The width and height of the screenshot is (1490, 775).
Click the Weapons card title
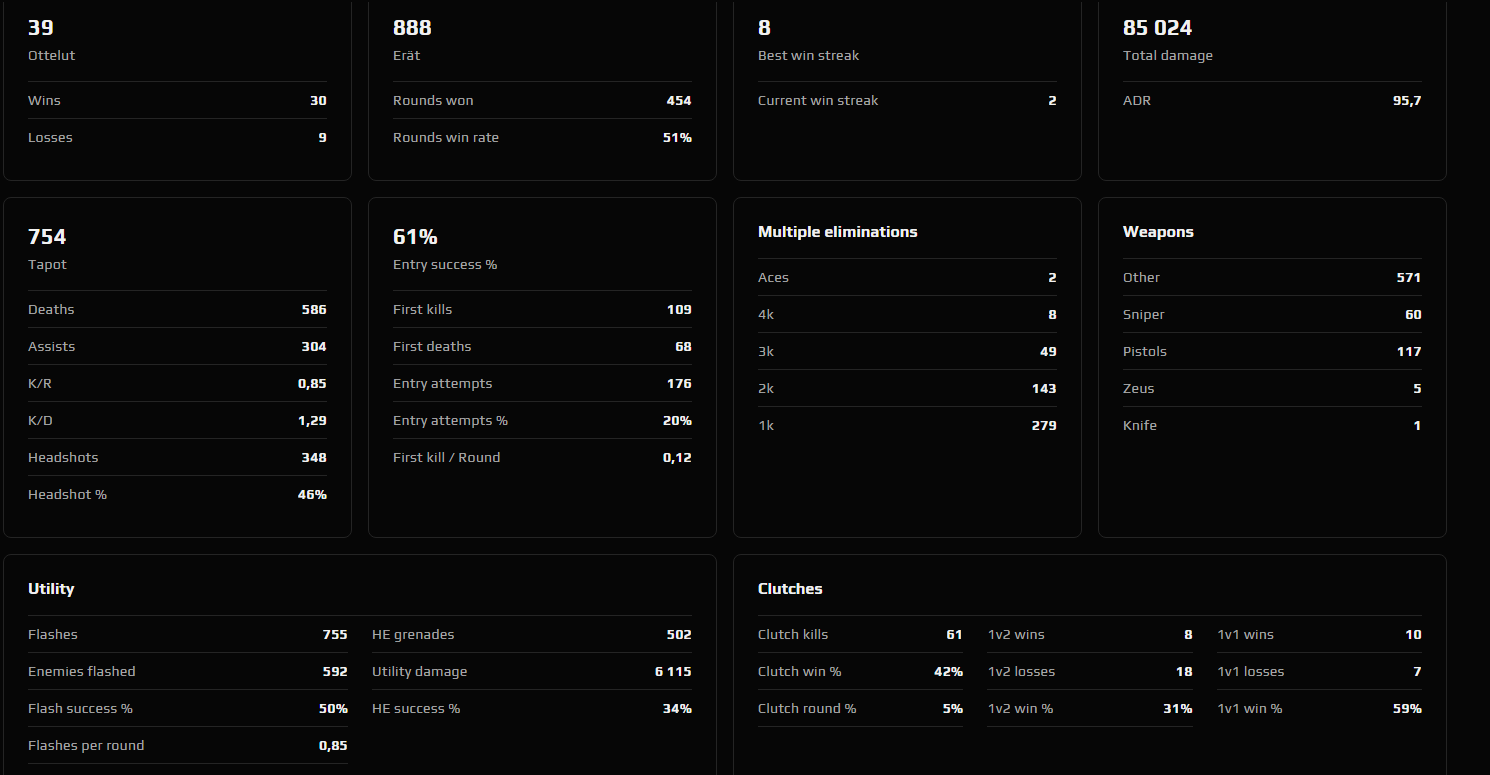[1158, 232]
